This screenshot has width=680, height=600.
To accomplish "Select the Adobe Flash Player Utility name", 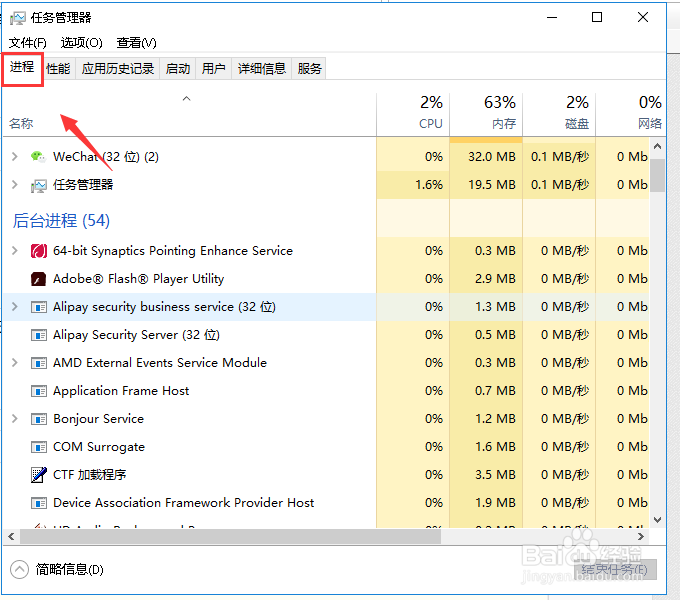I will 138,279.
